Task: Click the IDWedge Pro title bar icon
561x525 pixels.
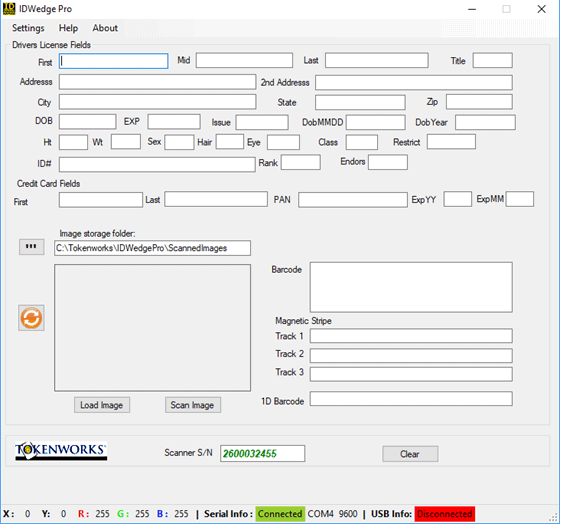Action: [x=9, y=9]
